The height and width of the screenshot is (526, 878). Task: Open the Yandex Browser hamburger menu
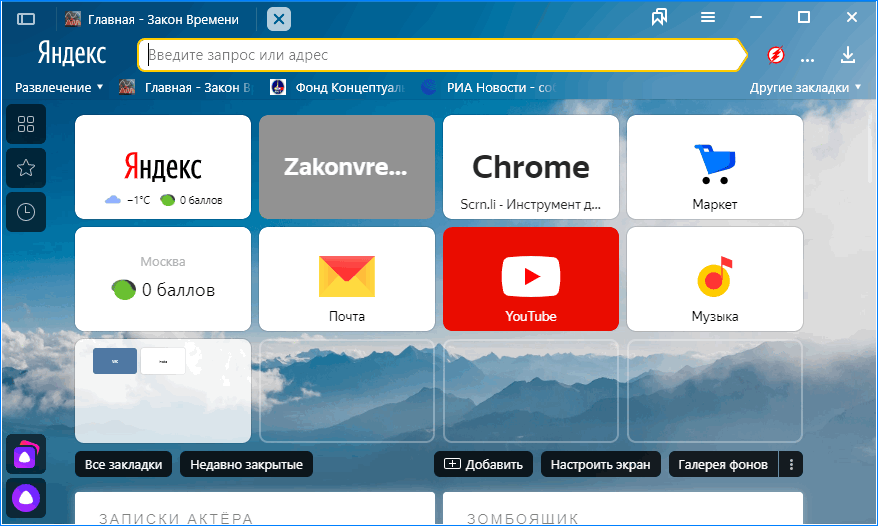708,18
